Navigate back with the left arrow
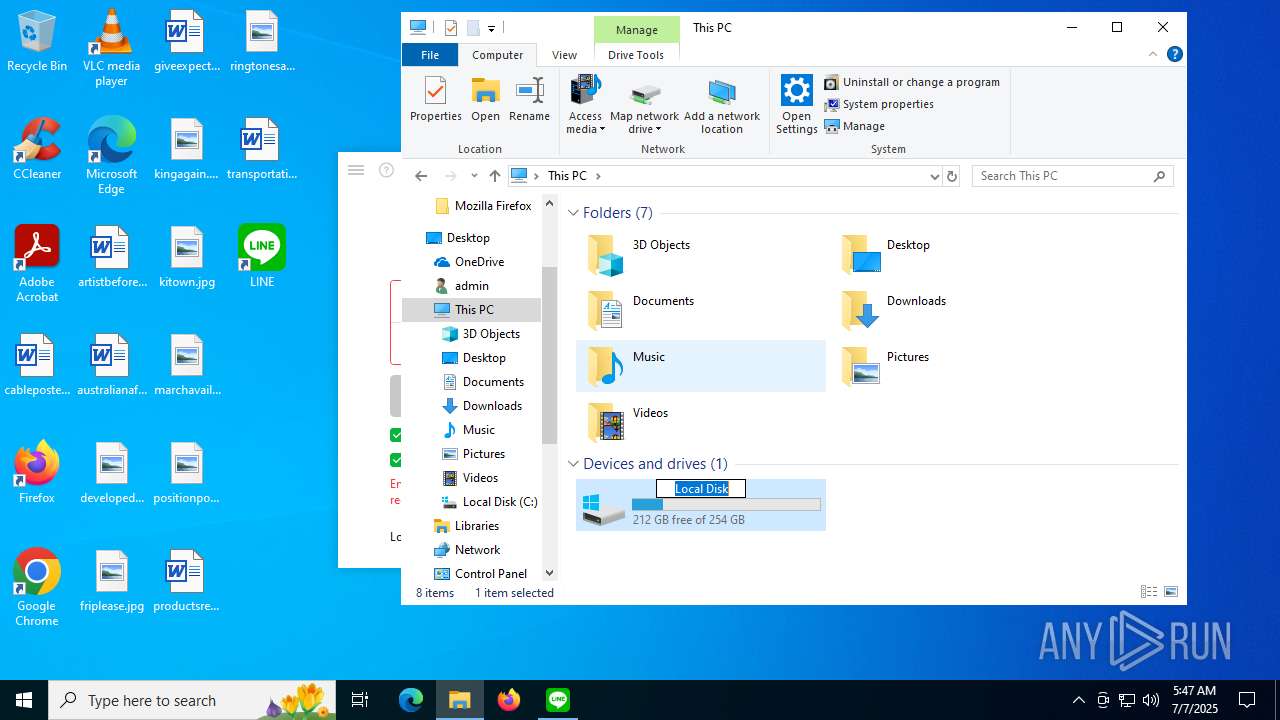Screen dimensions: 1280x720 [421, 176]
